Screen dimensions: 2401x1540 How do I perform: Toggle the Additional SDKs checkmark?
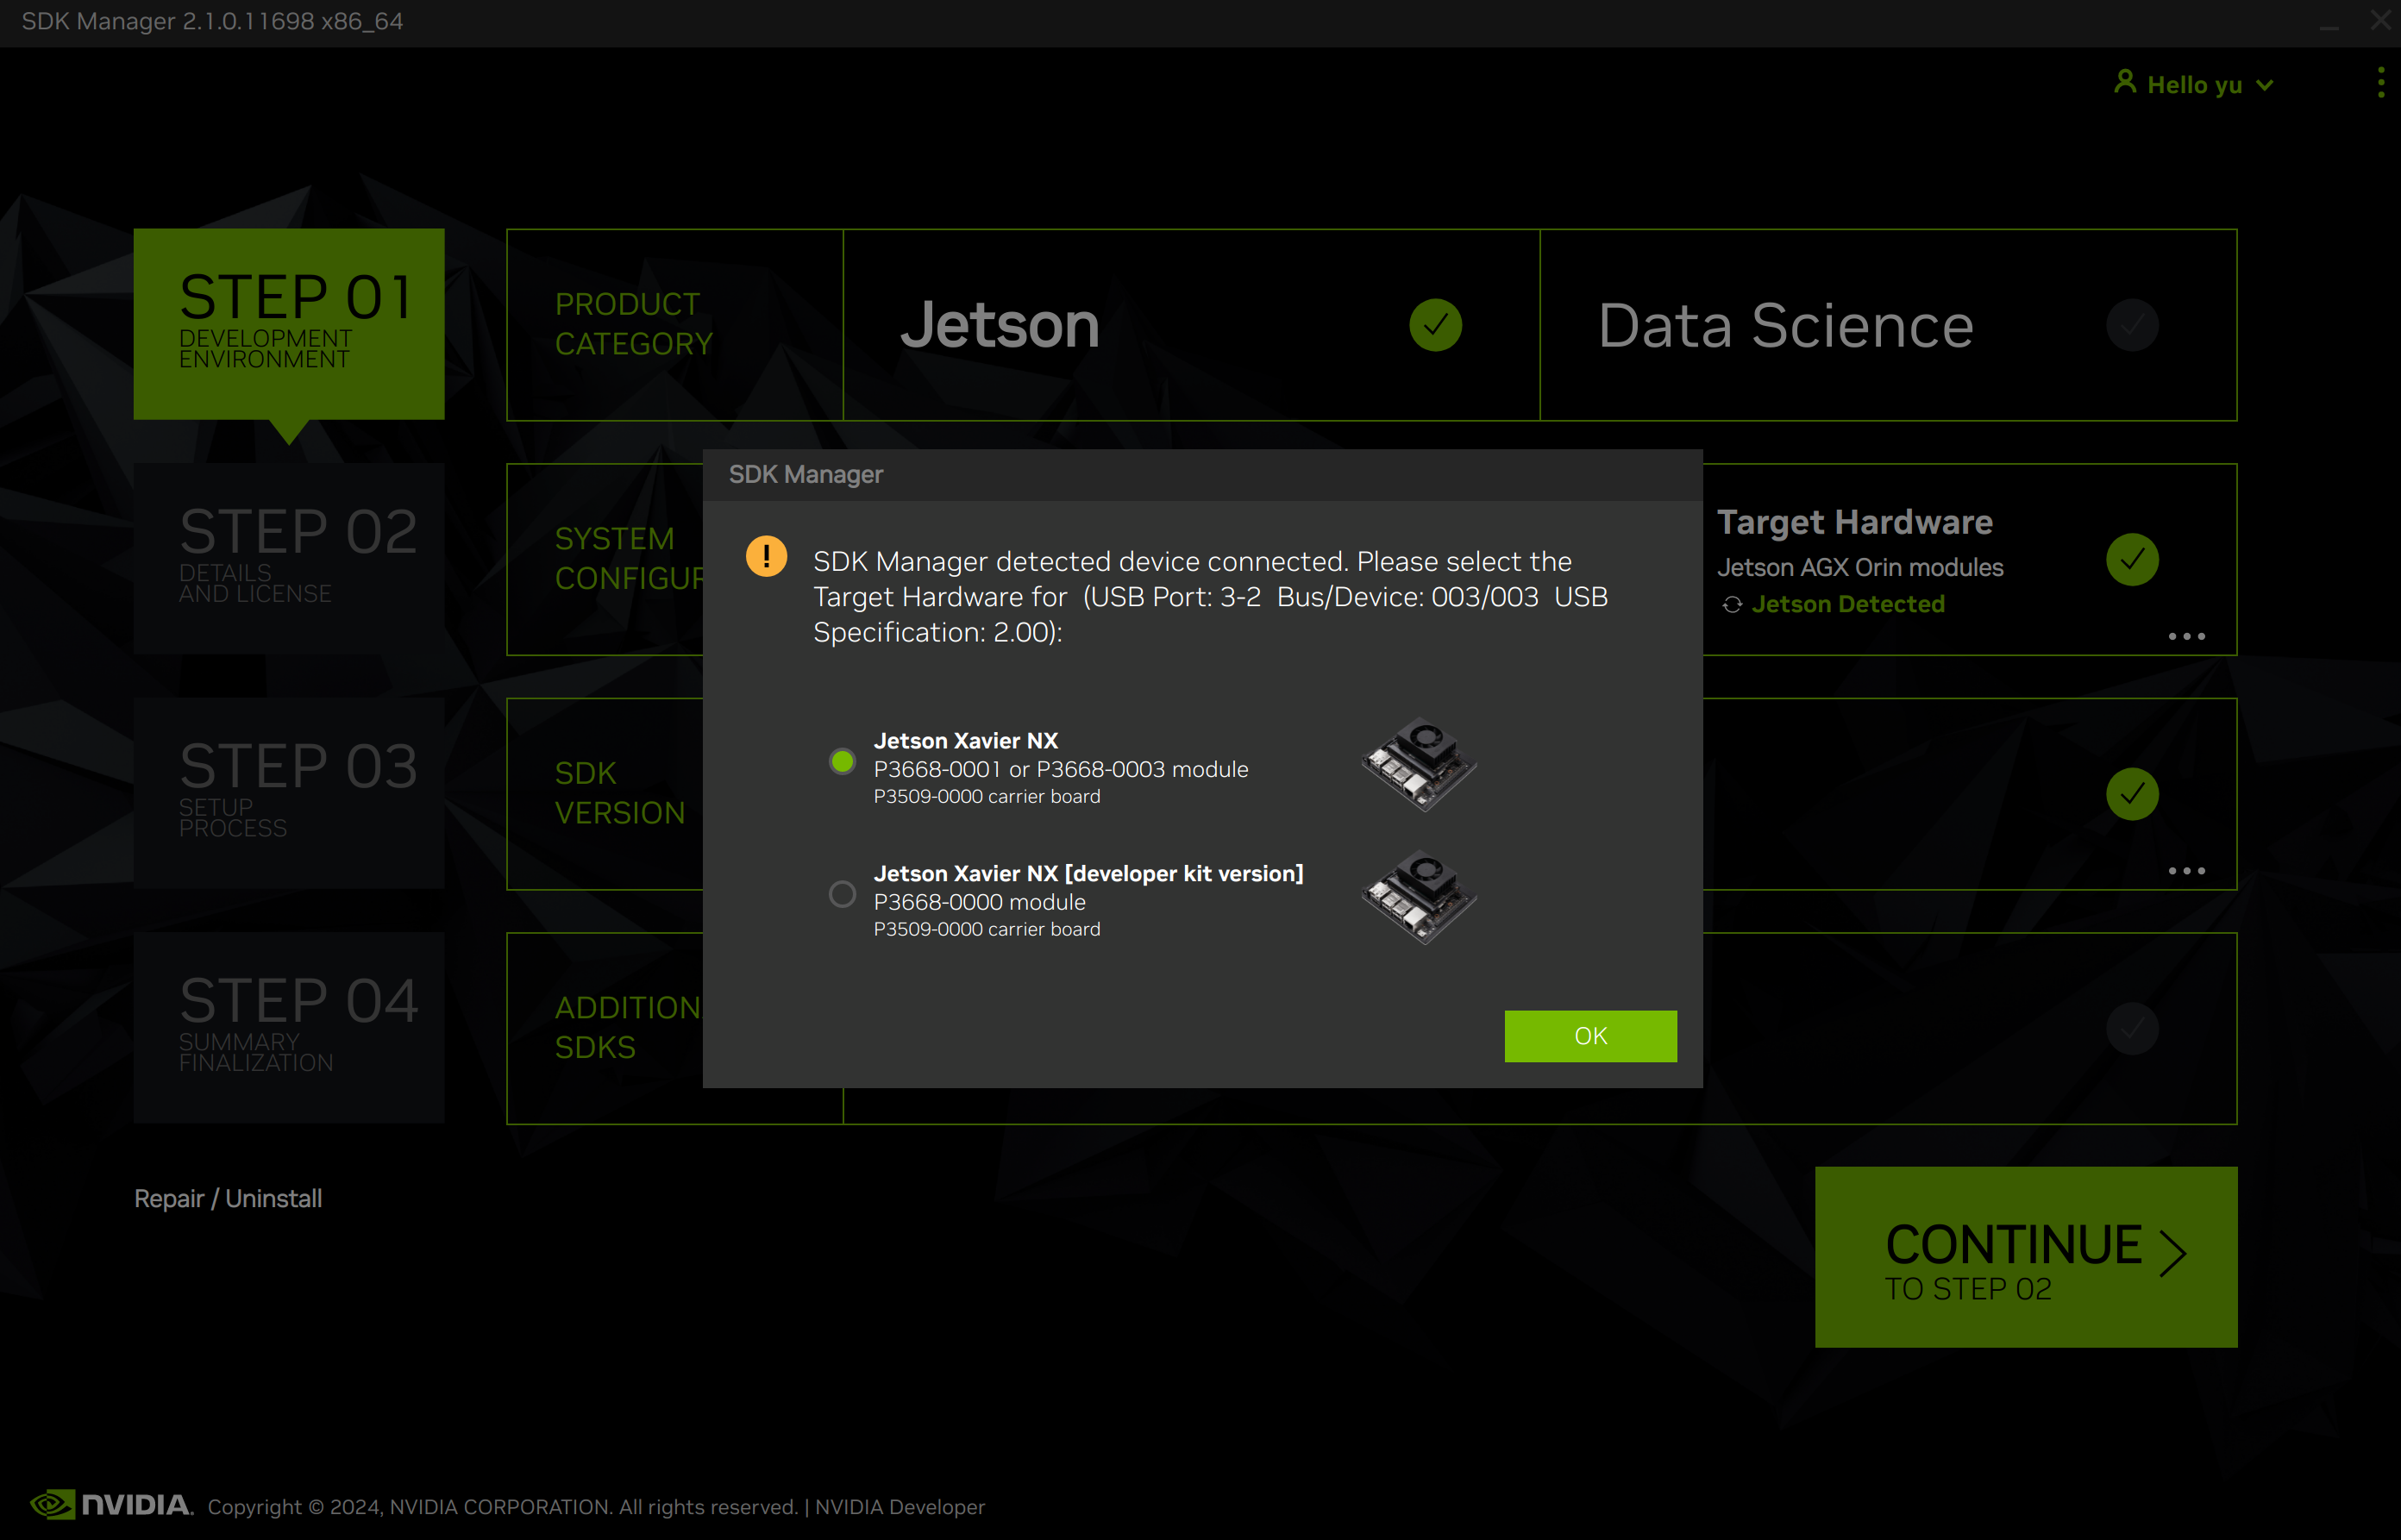(x=2132, y=1028)
